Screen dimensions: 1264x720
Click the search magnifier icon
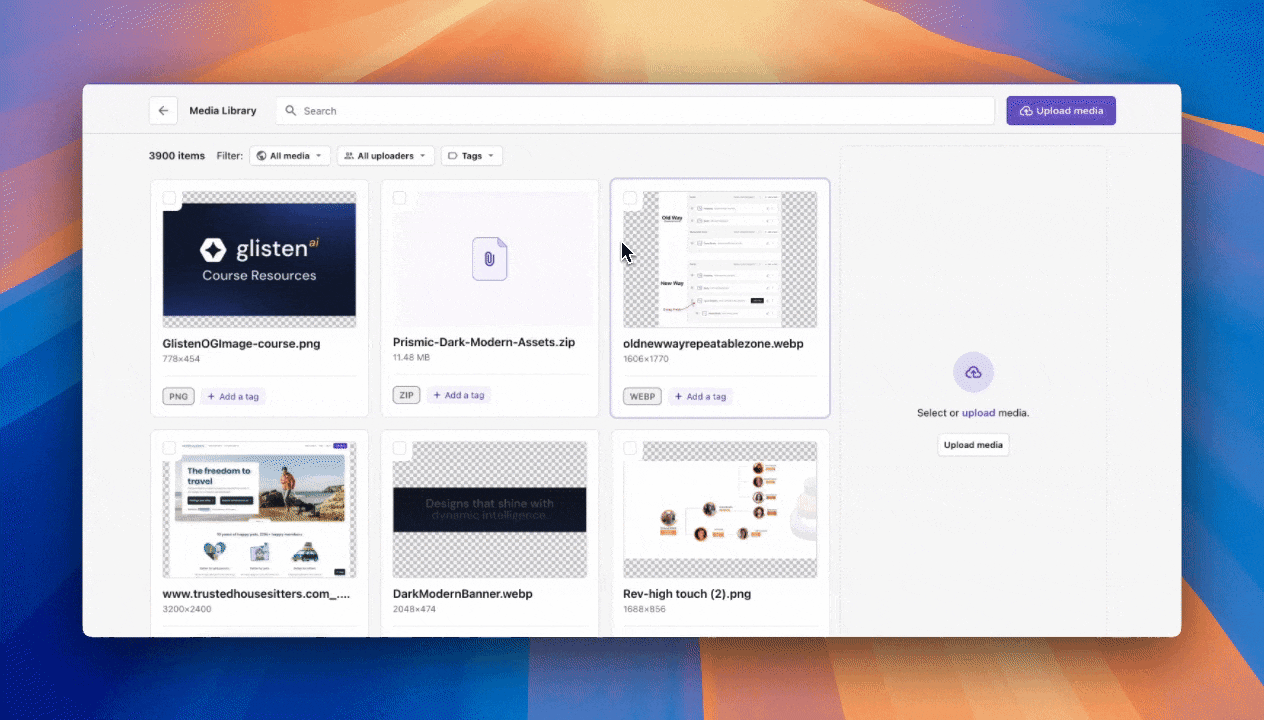click(290, 110)
